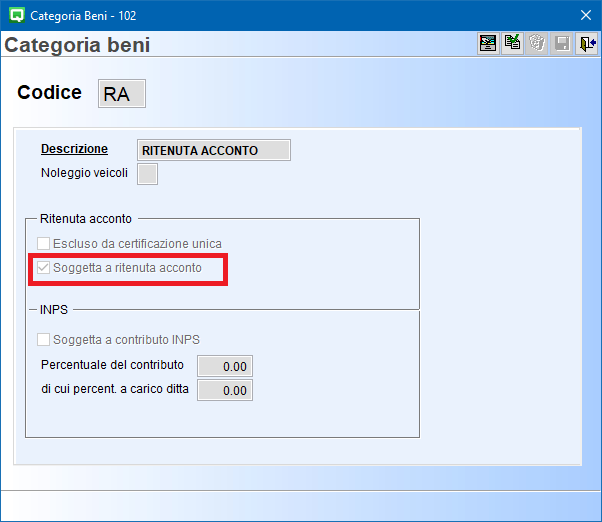Viewport: 602px width, 522px height.
Task: Select the percent. a carico ditta field
Action: point(225,390)
